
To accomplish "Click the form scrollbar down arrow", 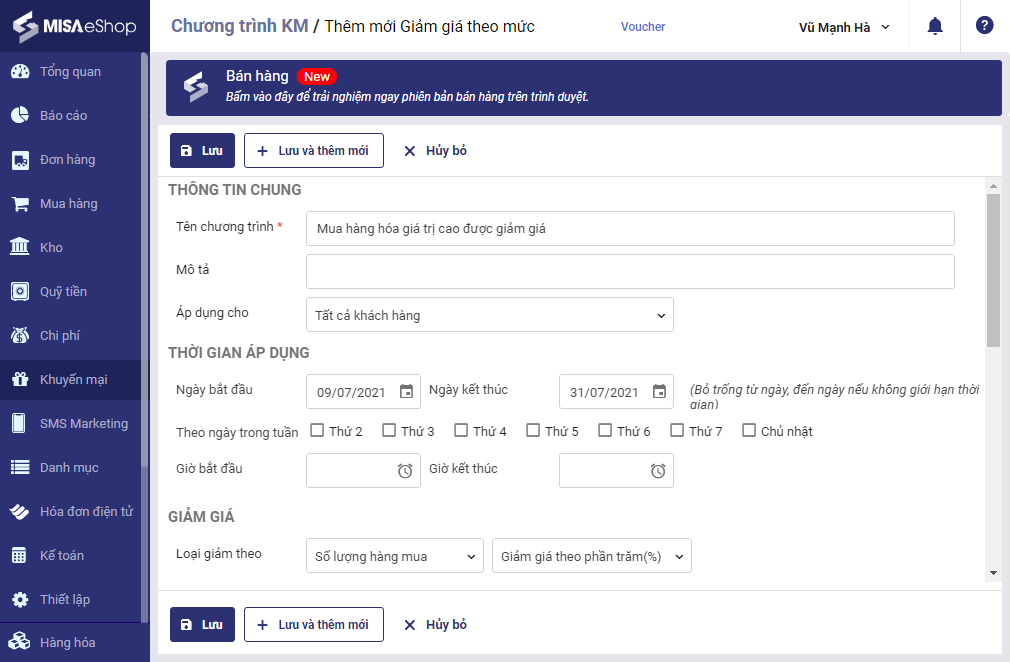I will (993, 572).
